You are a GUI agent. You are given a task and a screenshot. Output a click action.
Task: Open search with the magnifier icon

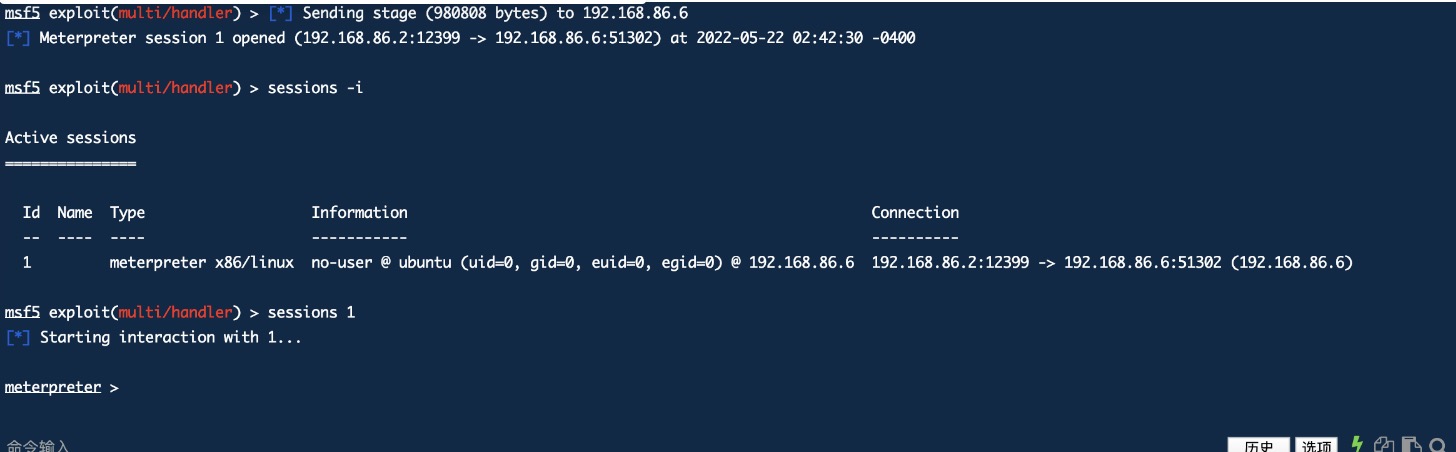[x=1438, y=445]
